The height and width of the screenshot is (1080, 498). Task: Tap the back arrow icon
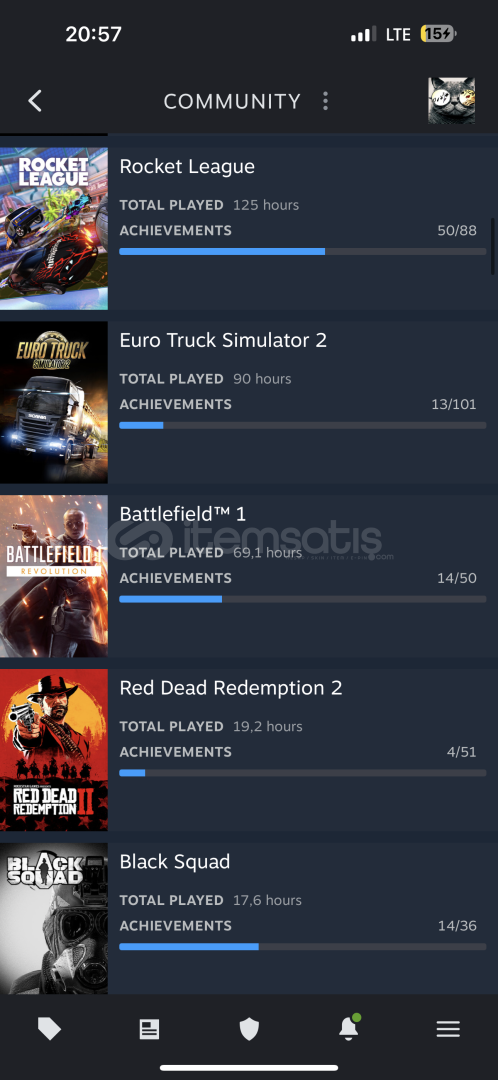point(35,101)
